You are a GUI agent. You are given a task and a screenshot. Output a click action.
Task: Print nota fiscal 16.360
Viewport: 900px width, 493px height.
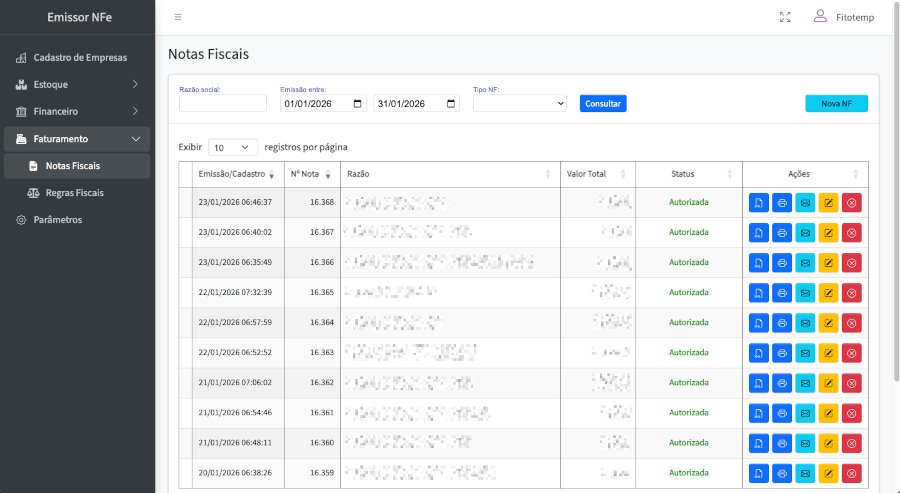tap(782, 443)
